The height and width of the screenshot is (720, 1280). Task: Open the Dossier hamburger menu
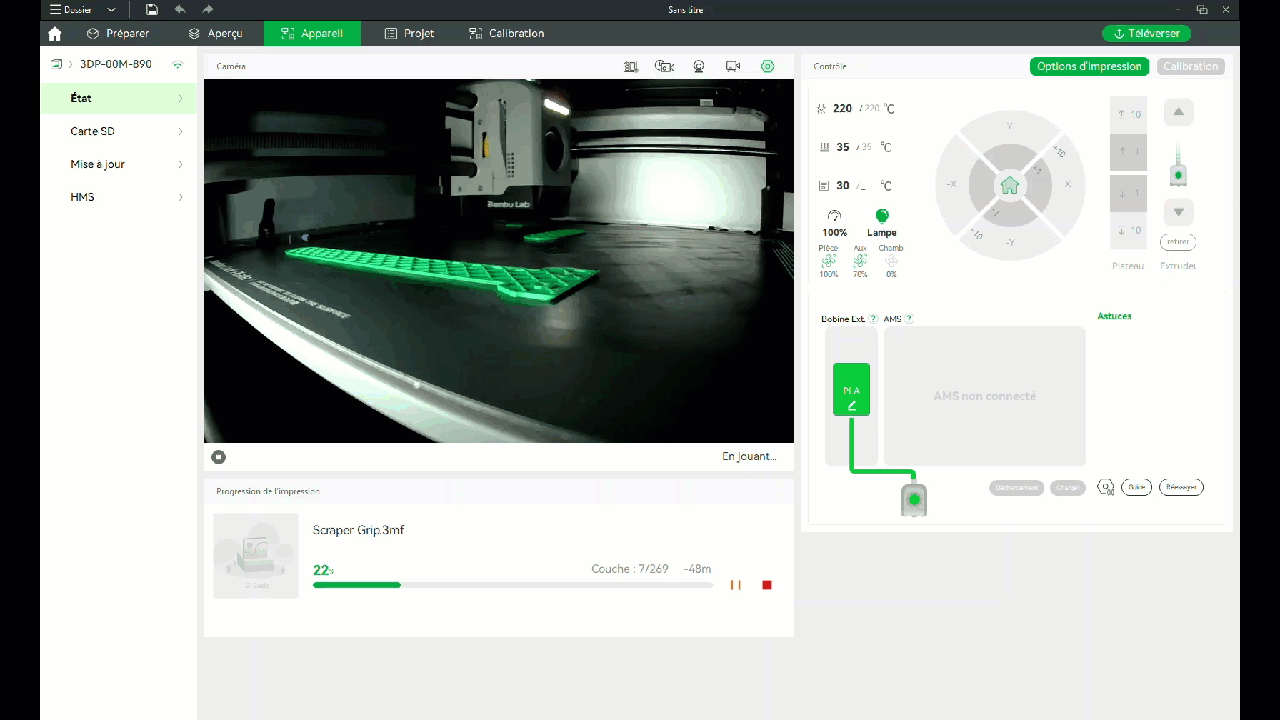pyautogui.click(x=70, y=9)
